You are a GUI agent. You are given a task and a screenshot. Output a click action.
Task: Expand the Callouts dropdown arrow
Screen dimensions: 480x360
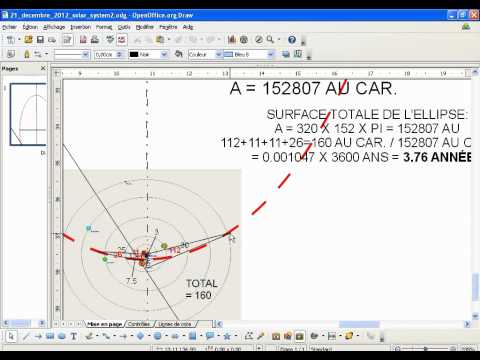click(x=218, y=336)
